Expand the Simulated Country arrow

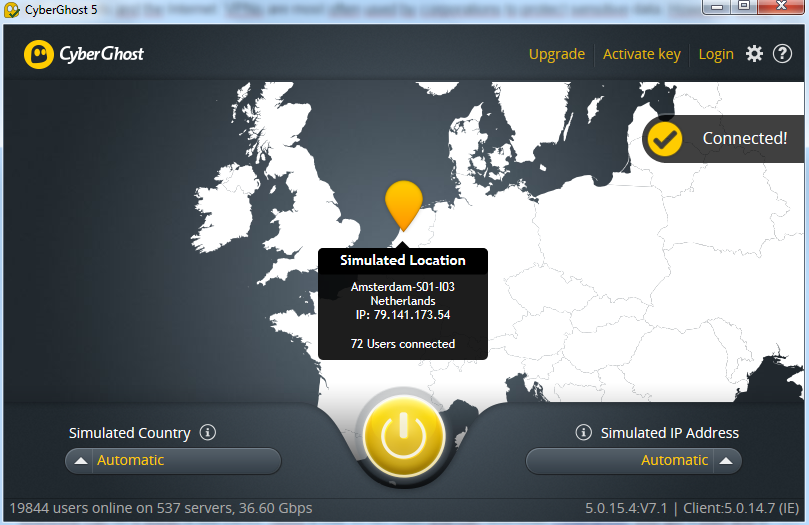(80, 461)
